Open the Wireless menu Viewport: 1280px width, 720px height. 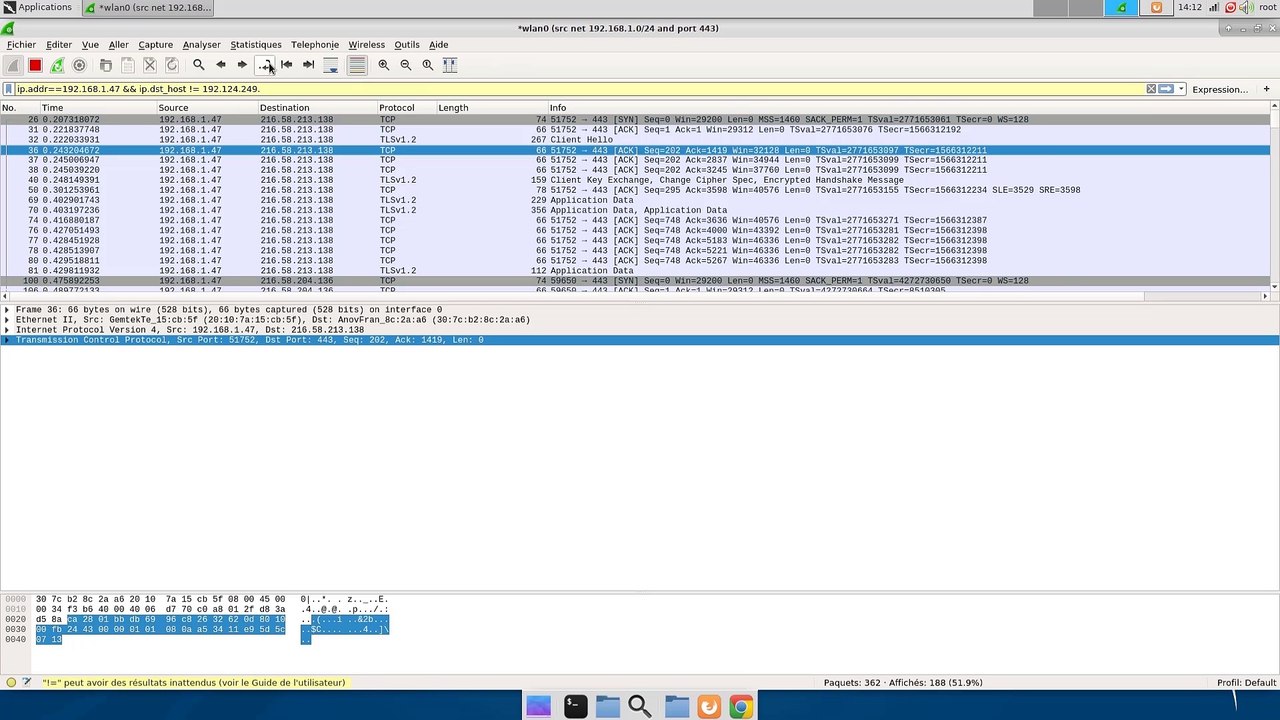coord(366,45)
